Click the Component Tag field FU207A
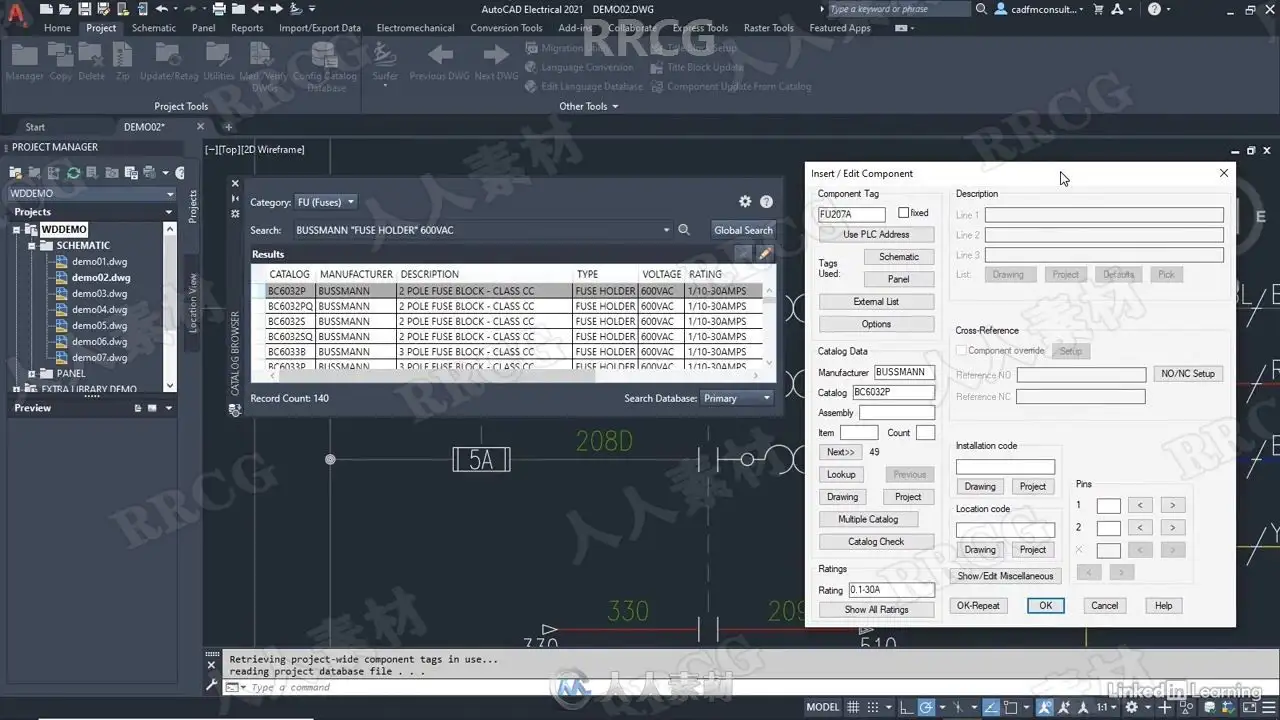Viewport: 1280px width, 720px height. pos(852,214)
